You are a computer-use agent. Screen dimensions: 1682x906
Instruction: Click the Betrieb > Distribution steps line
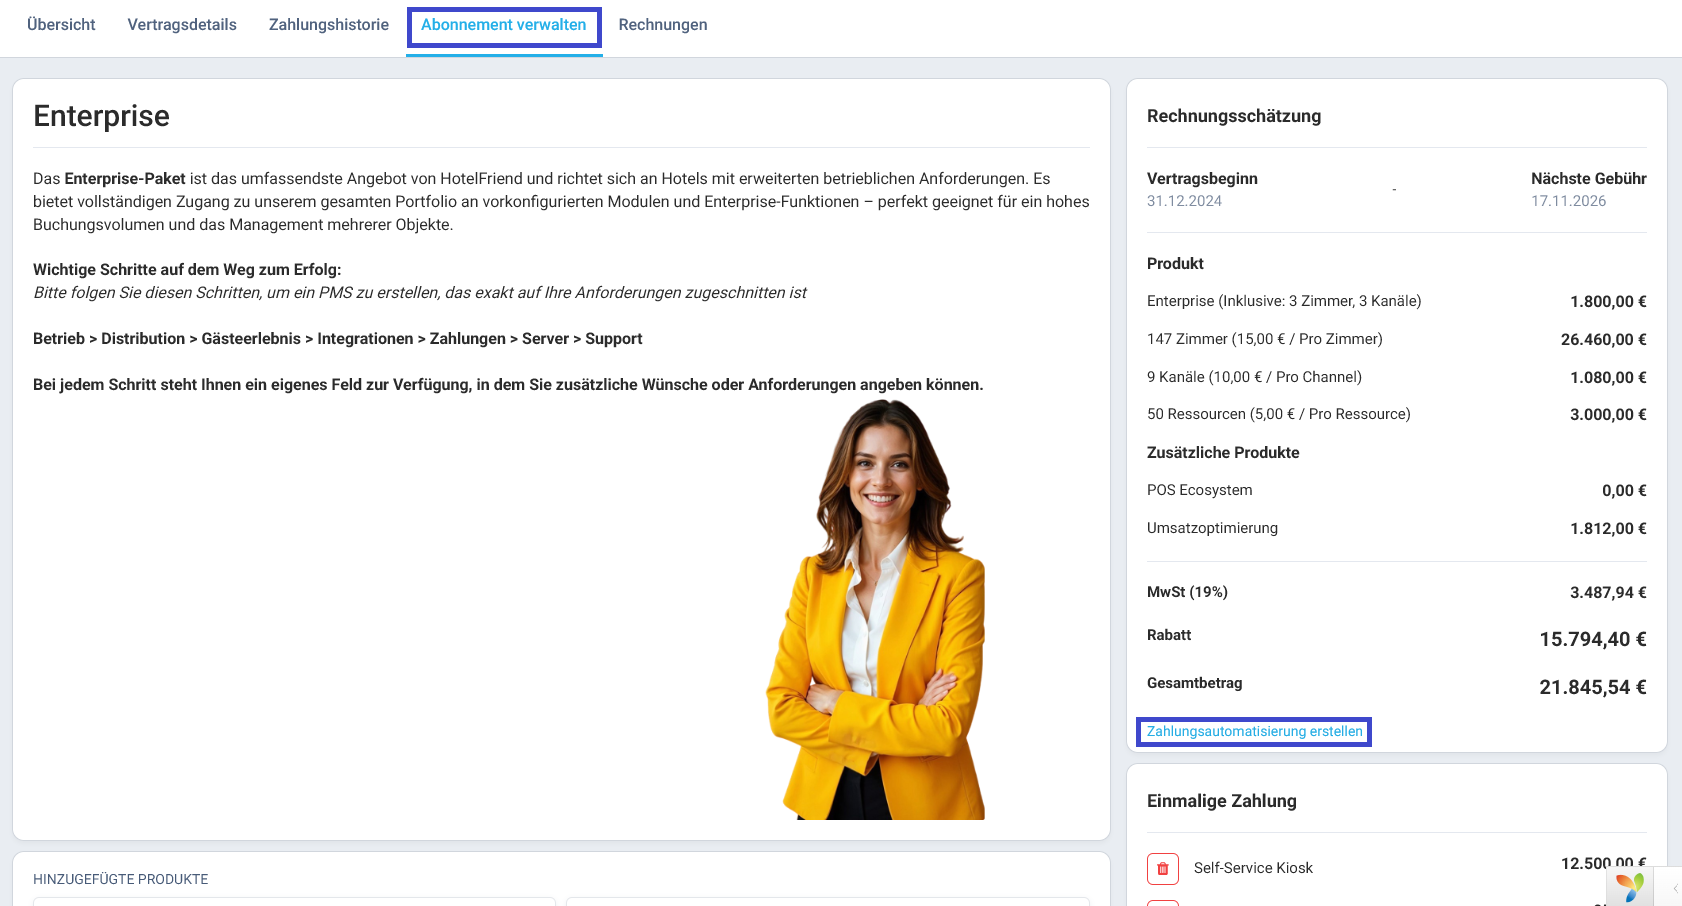(x=338, y=339)
